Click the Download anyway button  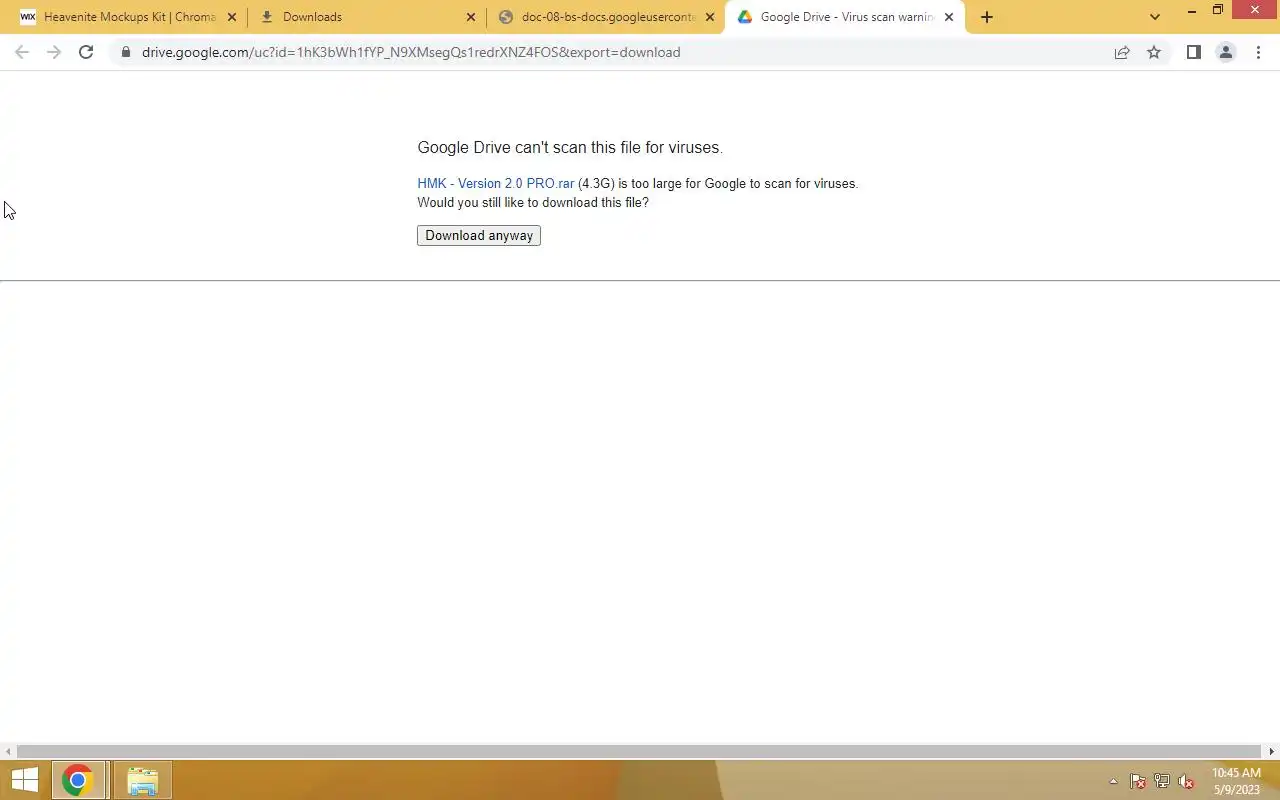coord(479,236)
